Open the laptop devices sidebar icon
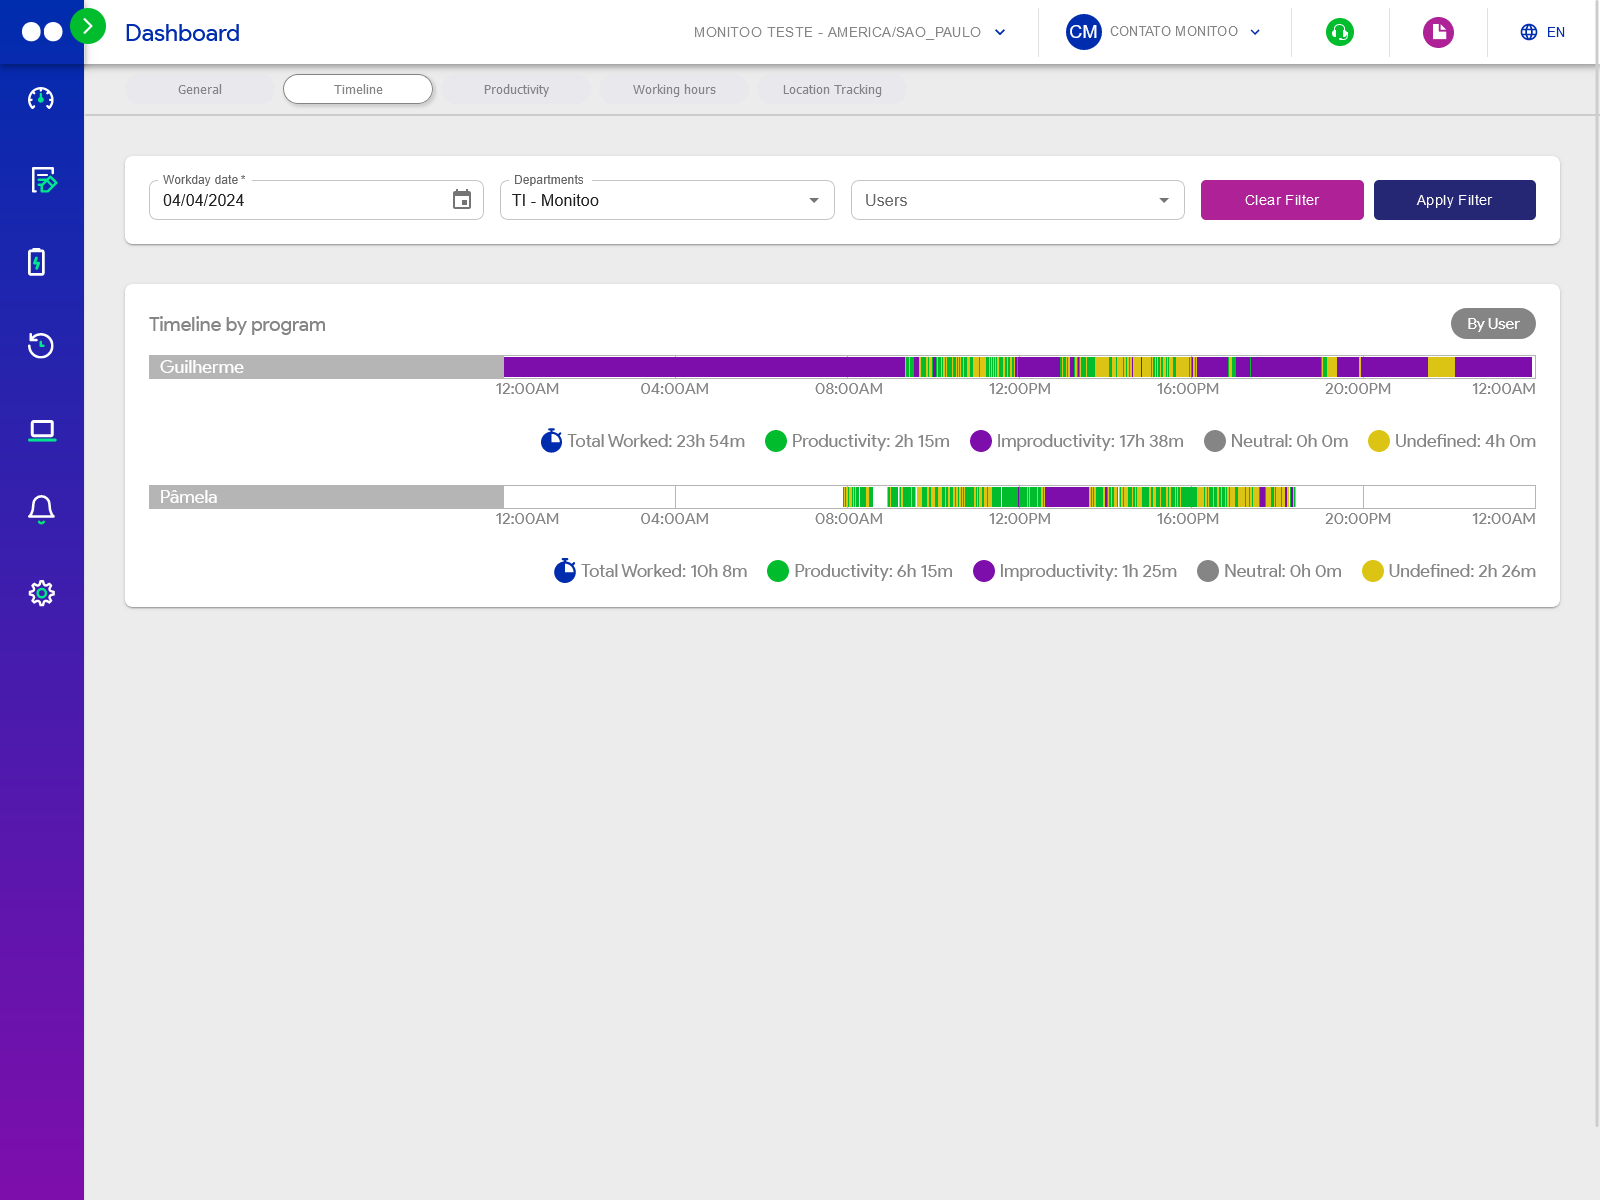The width and height of the screenshot is (1600, 1200). point(42,430)
